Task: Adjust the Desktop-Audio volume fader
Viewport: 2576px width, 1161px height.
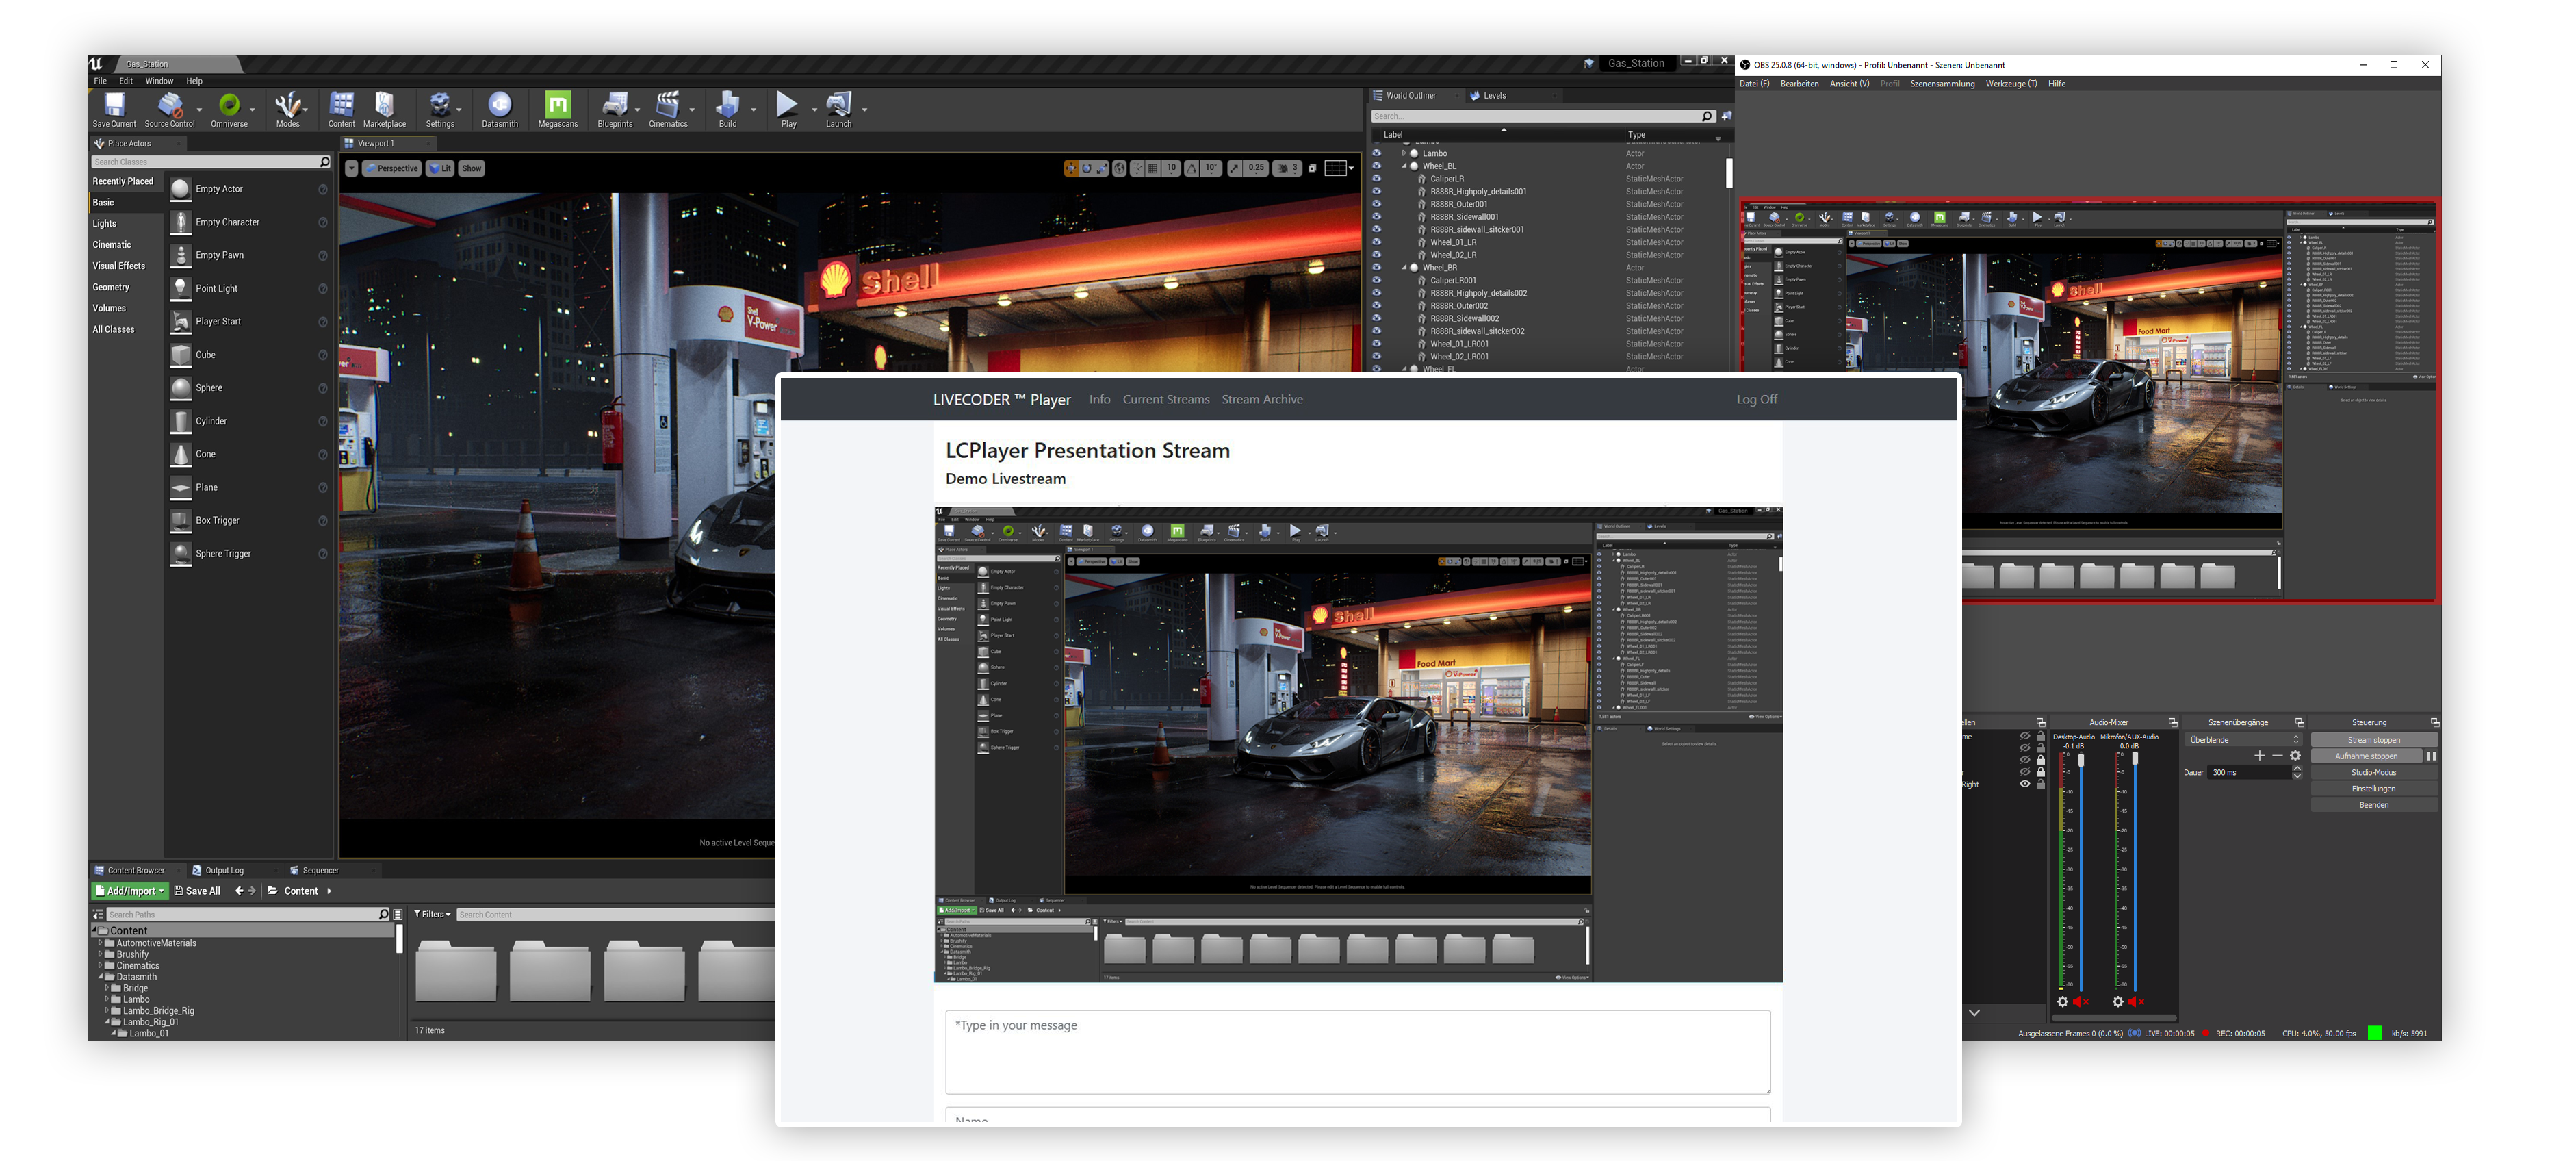Action: coord(2082,760)
